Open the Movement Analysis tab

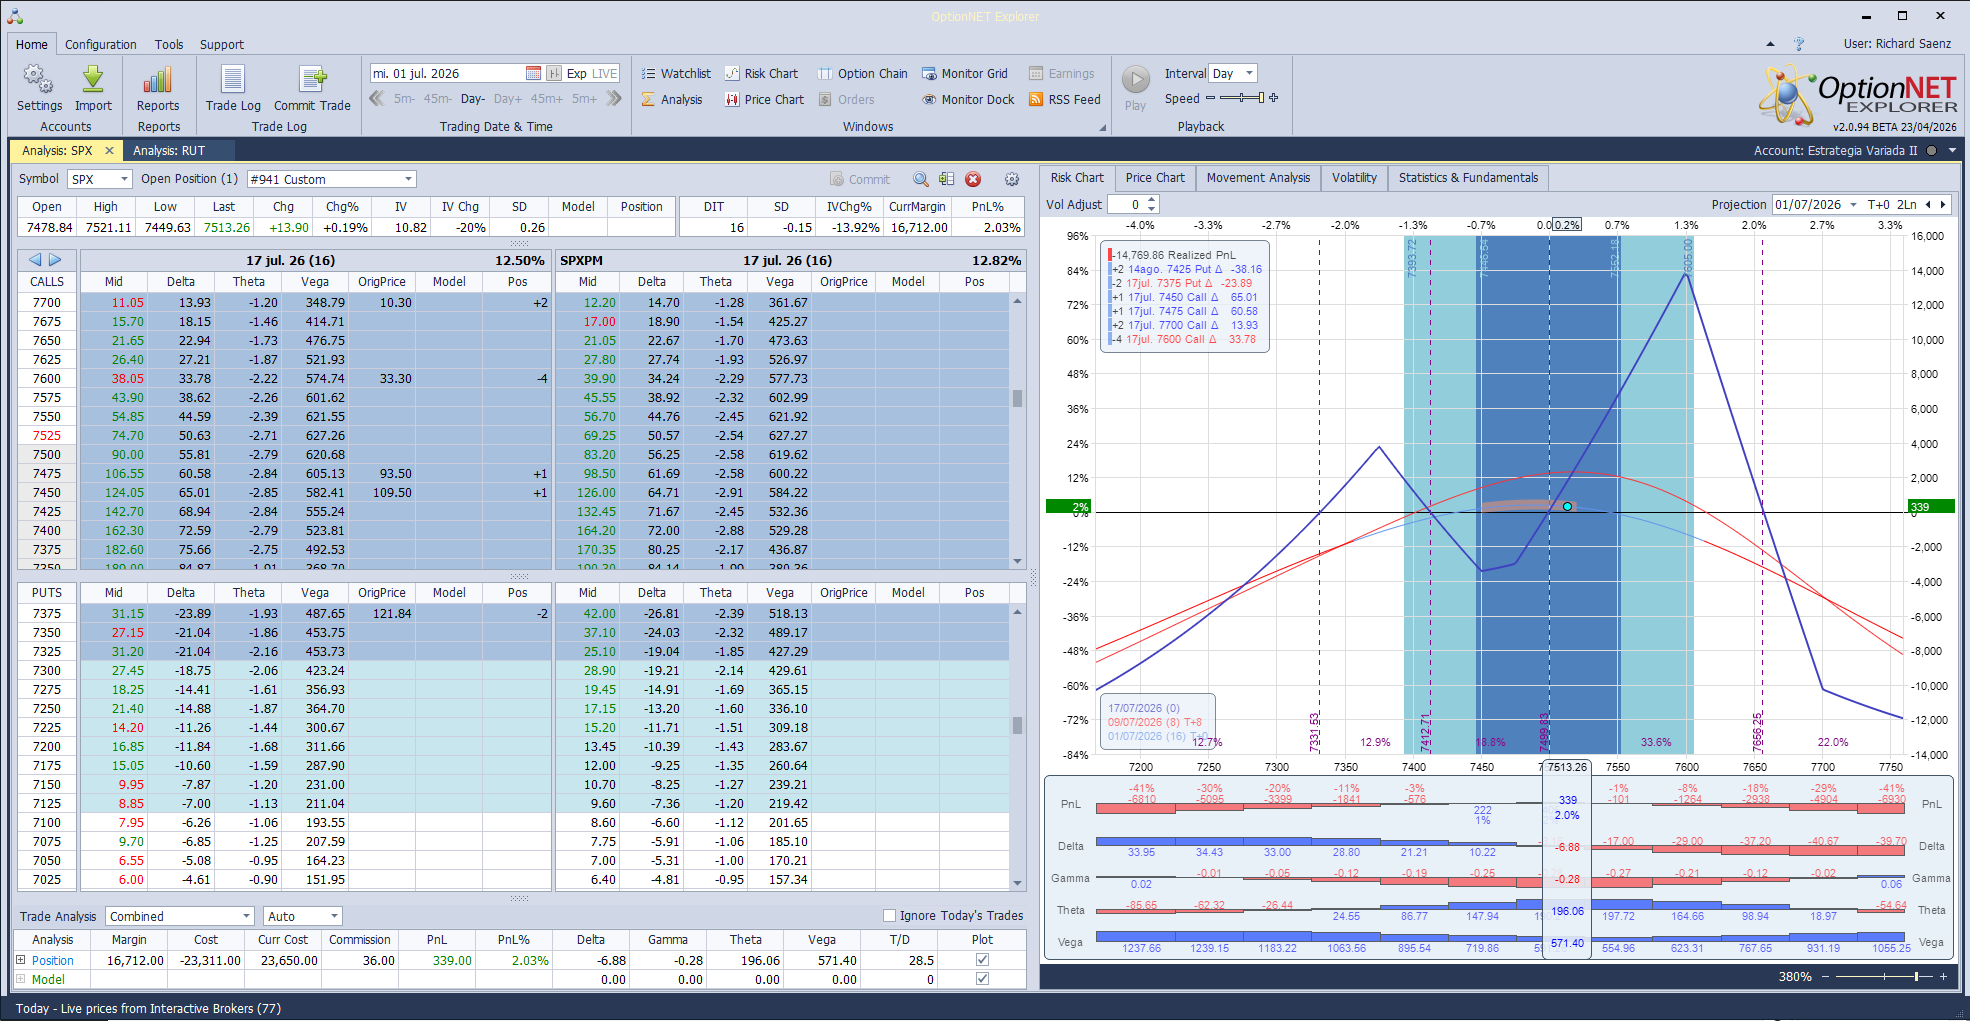tap(1258, 178)
